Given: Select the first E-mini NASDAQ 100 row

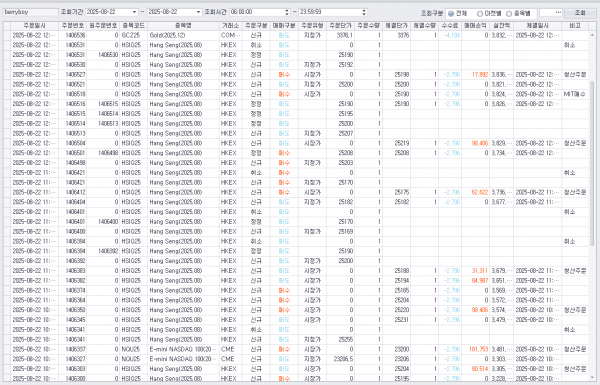Looking at the screenshot, I should click(296, 349).
